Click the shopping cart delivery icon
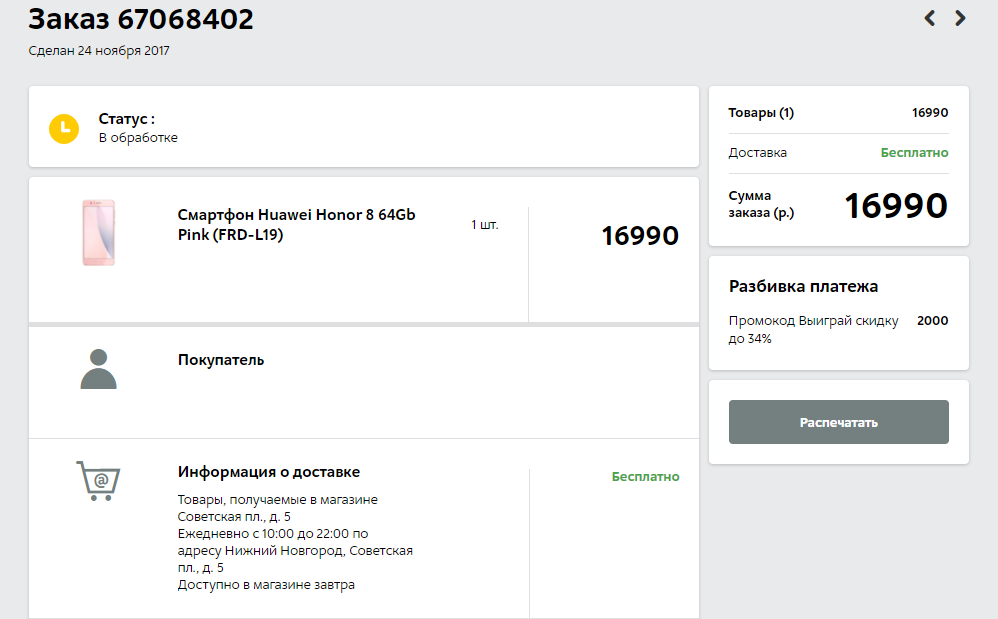The height and width of the screenshot is (619, 998). pyautogui.click(x=98, y=481)
